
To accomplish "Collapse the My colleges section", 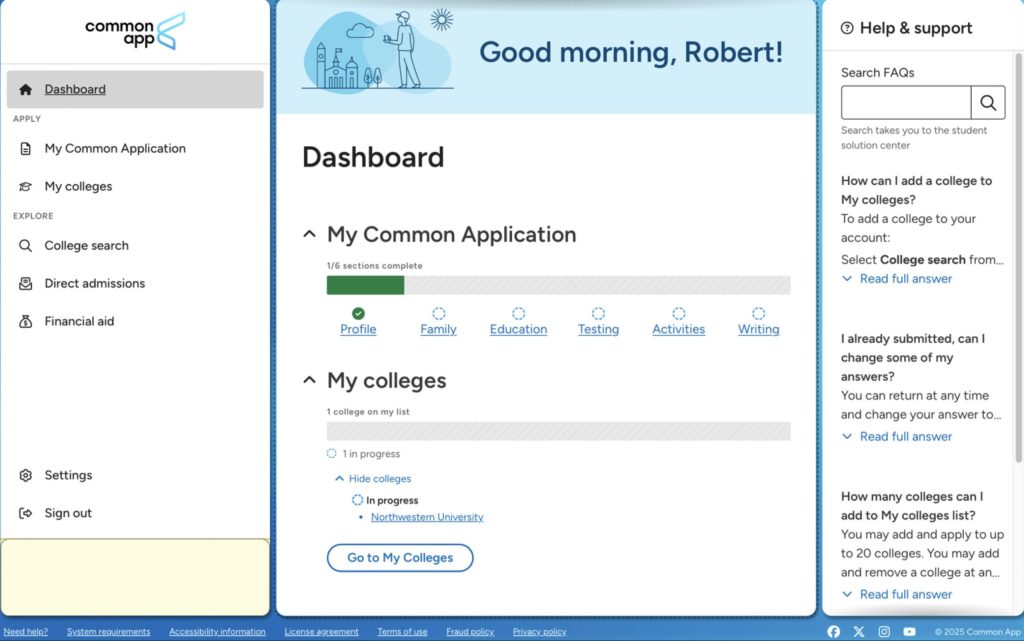I will tap(310, 381).
